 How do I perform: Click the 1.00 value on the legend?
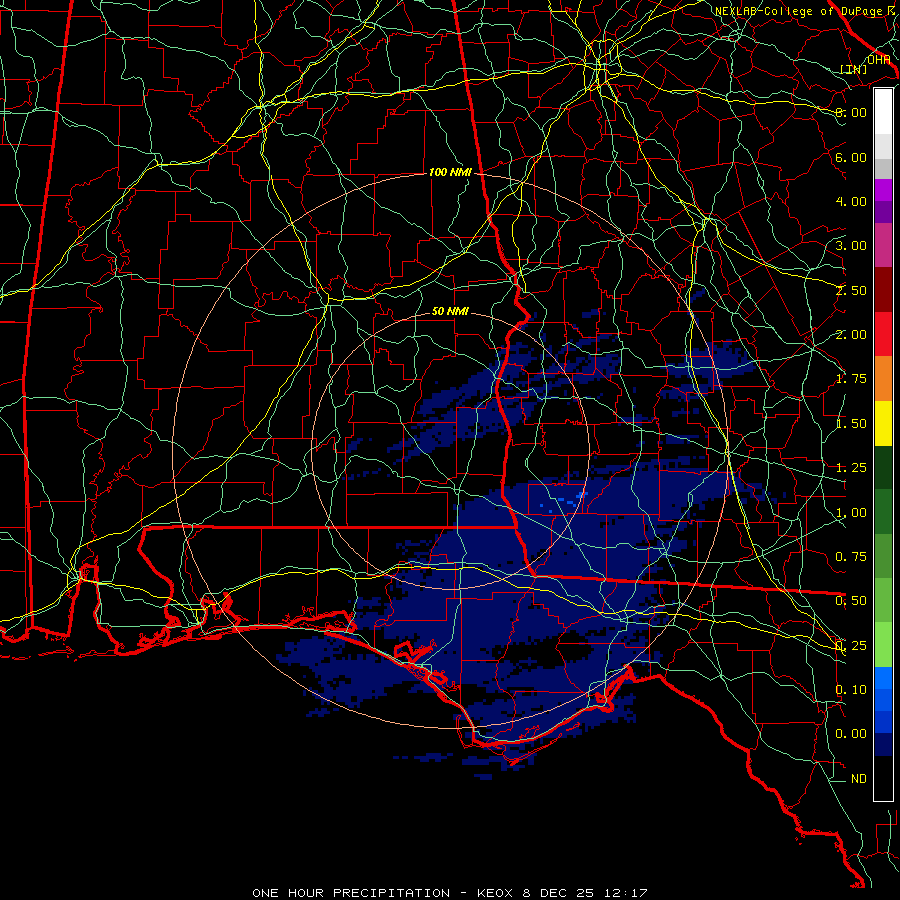[x=851, y=513]
